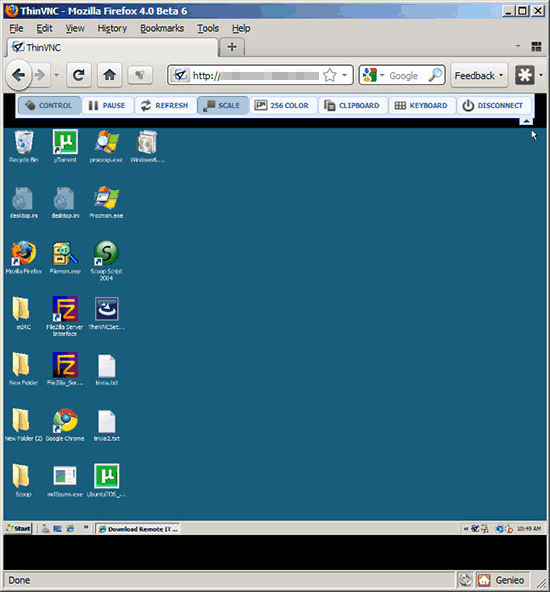Show the on-screen KEYBOARD
Viewport: 550px width, 592px height.
point(421,105)
